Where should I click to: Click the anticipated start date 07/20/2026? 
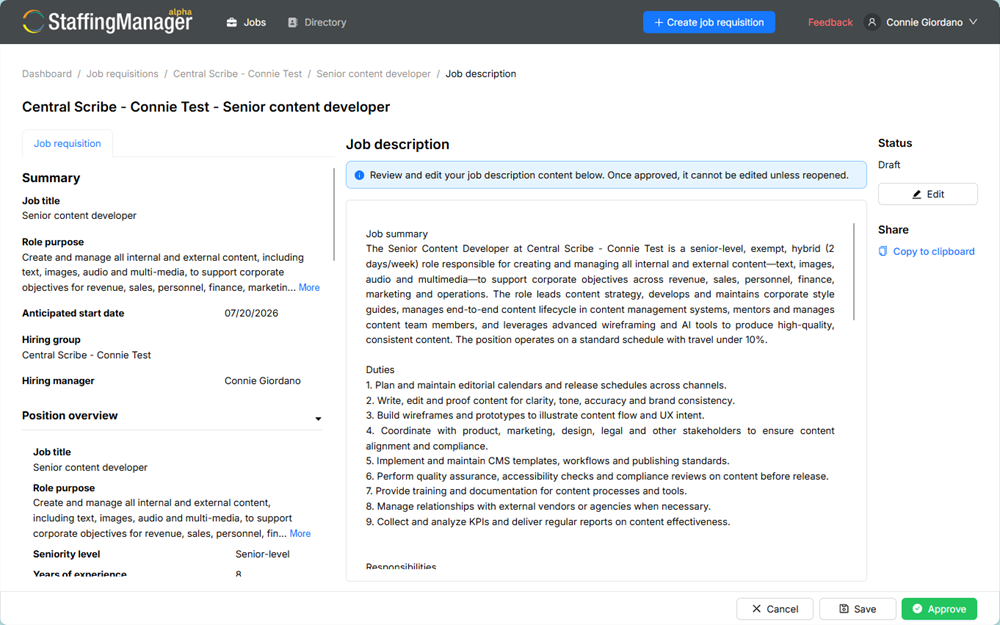click(x=251, y=313)
